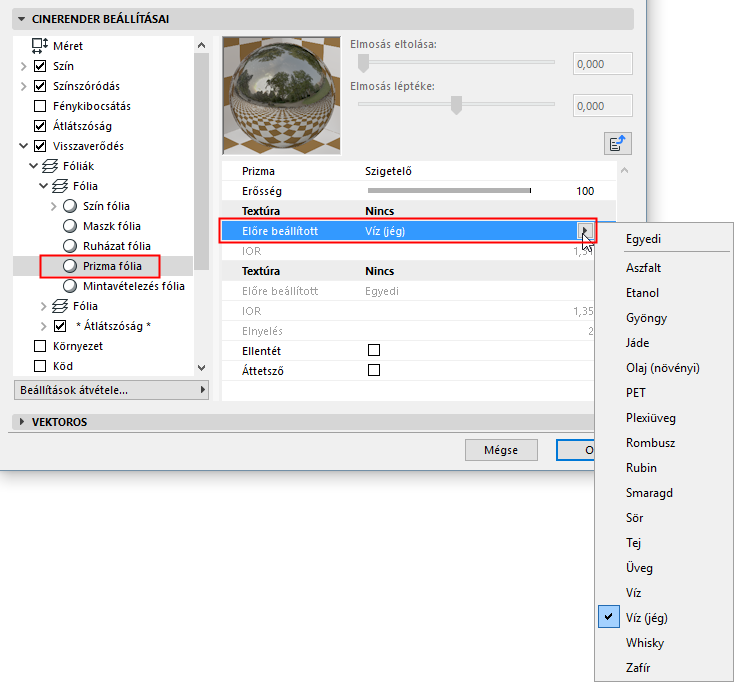Select the Ruházat fólia tree item
Screen dimensions: 734x682
(x=117, y=246)
